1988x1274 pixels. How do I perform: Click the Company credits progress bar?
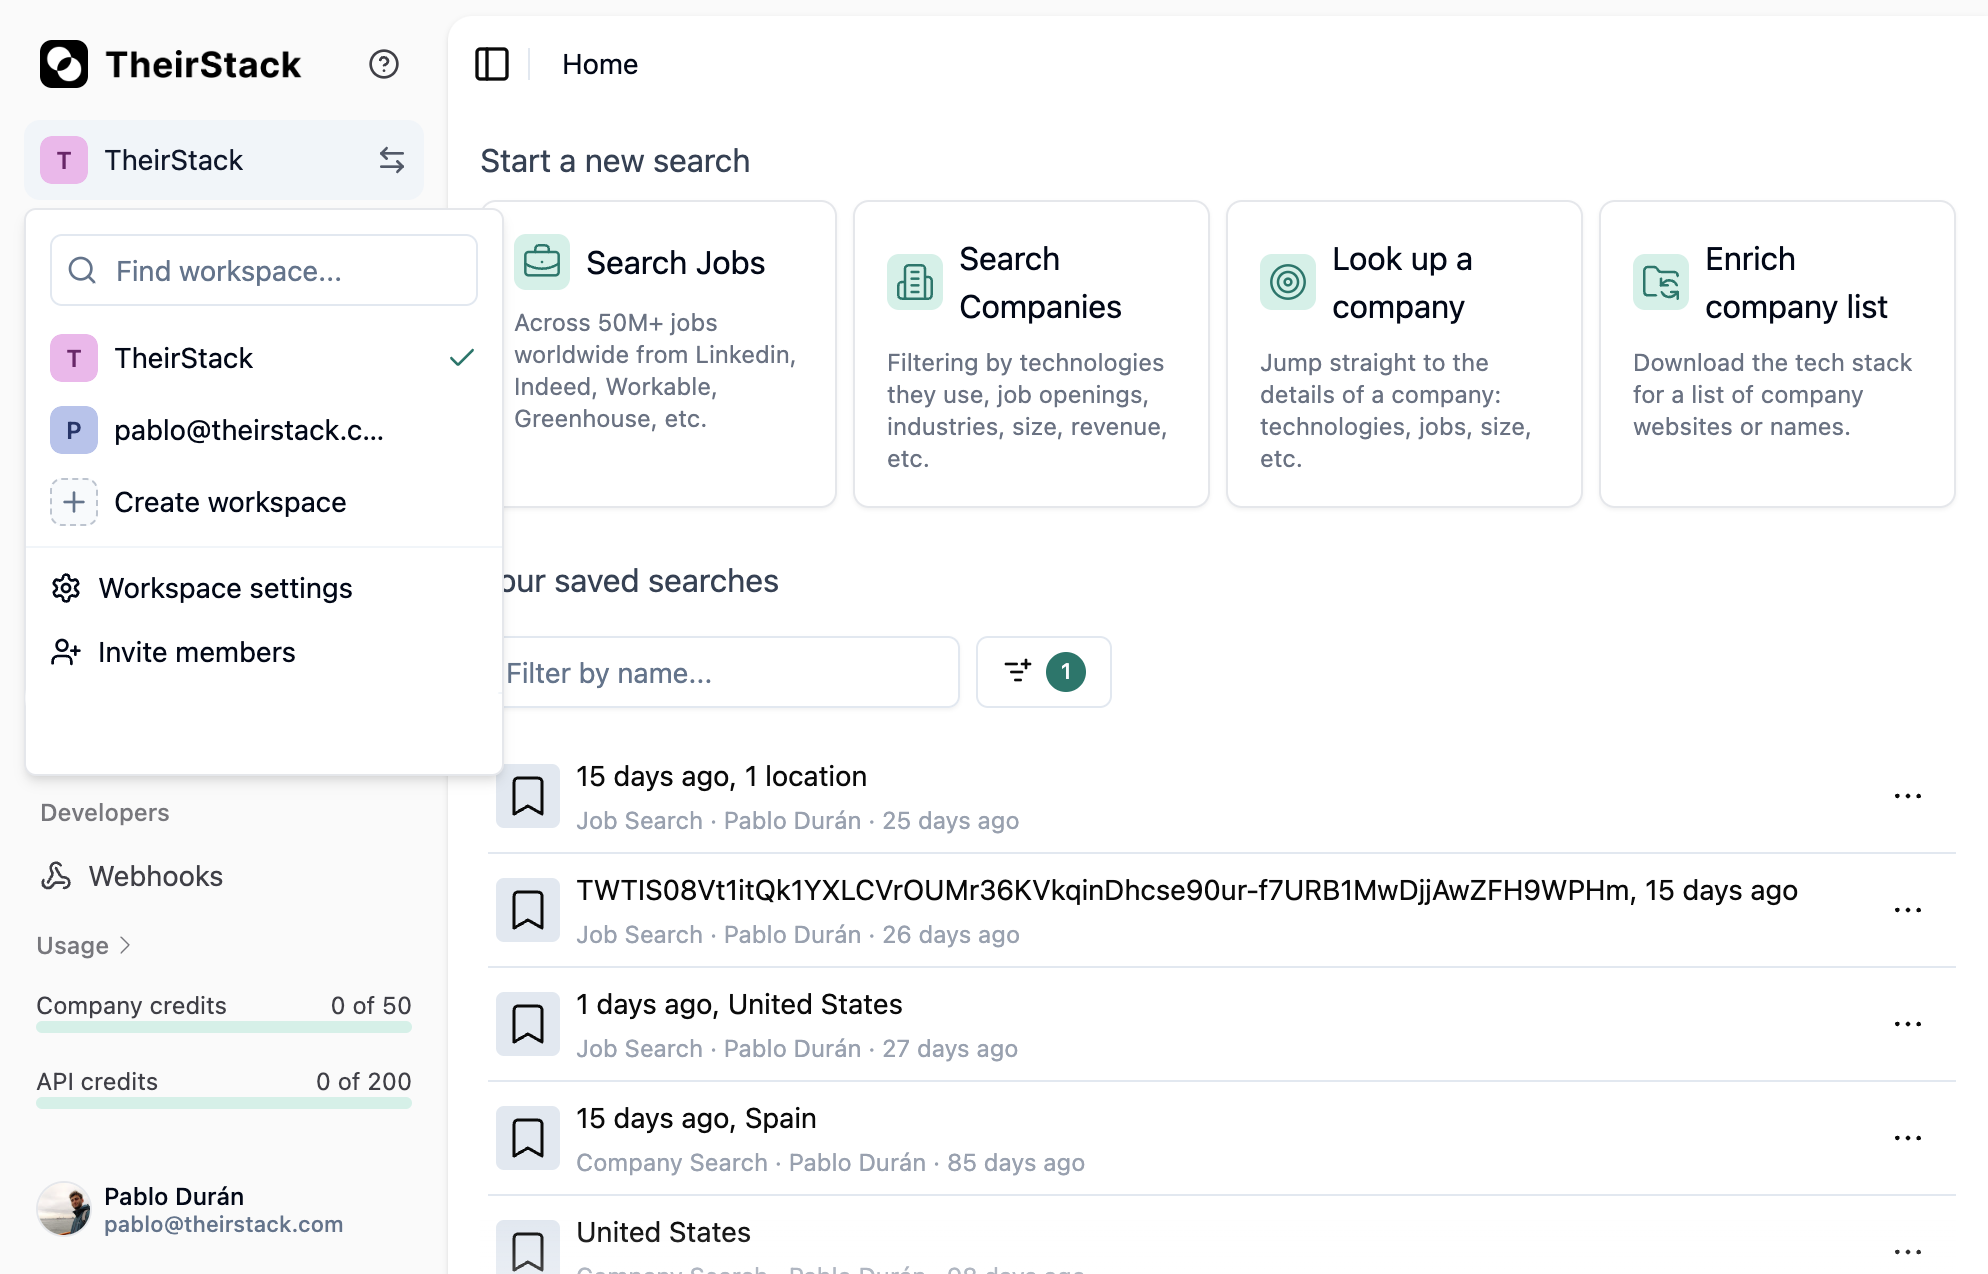click(x=224, y=1027)
